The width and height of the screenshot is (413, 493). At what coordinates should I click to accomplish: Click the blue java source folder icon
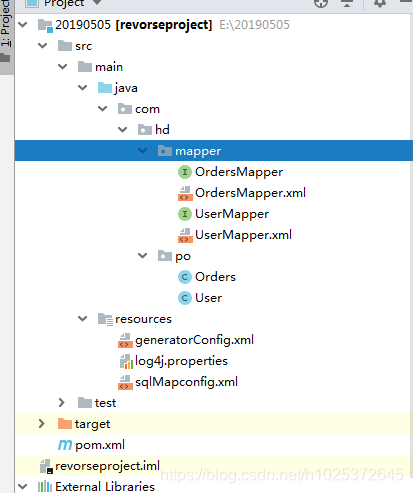coord(105,88)
